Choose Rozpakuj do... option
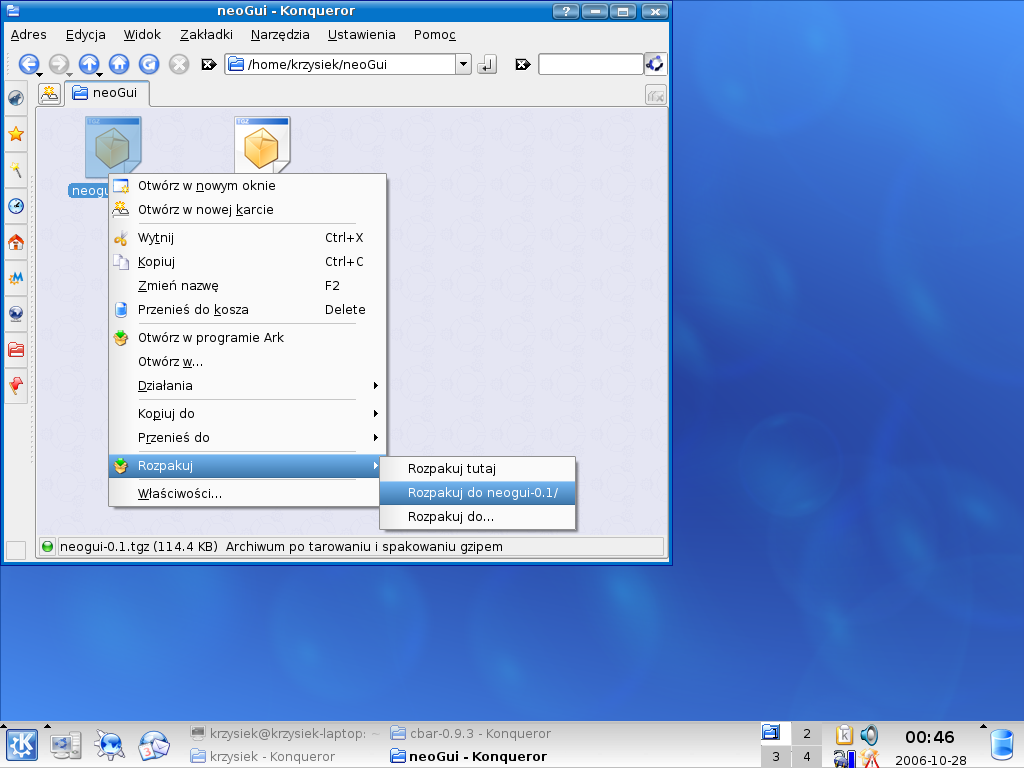 coord(477,517)
